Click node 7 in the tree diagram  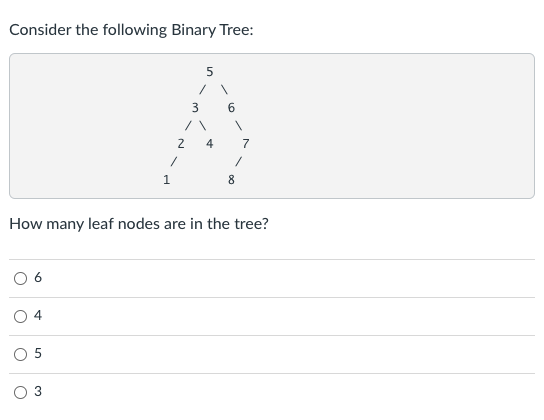pyautogui.click(x=246, y=144)
